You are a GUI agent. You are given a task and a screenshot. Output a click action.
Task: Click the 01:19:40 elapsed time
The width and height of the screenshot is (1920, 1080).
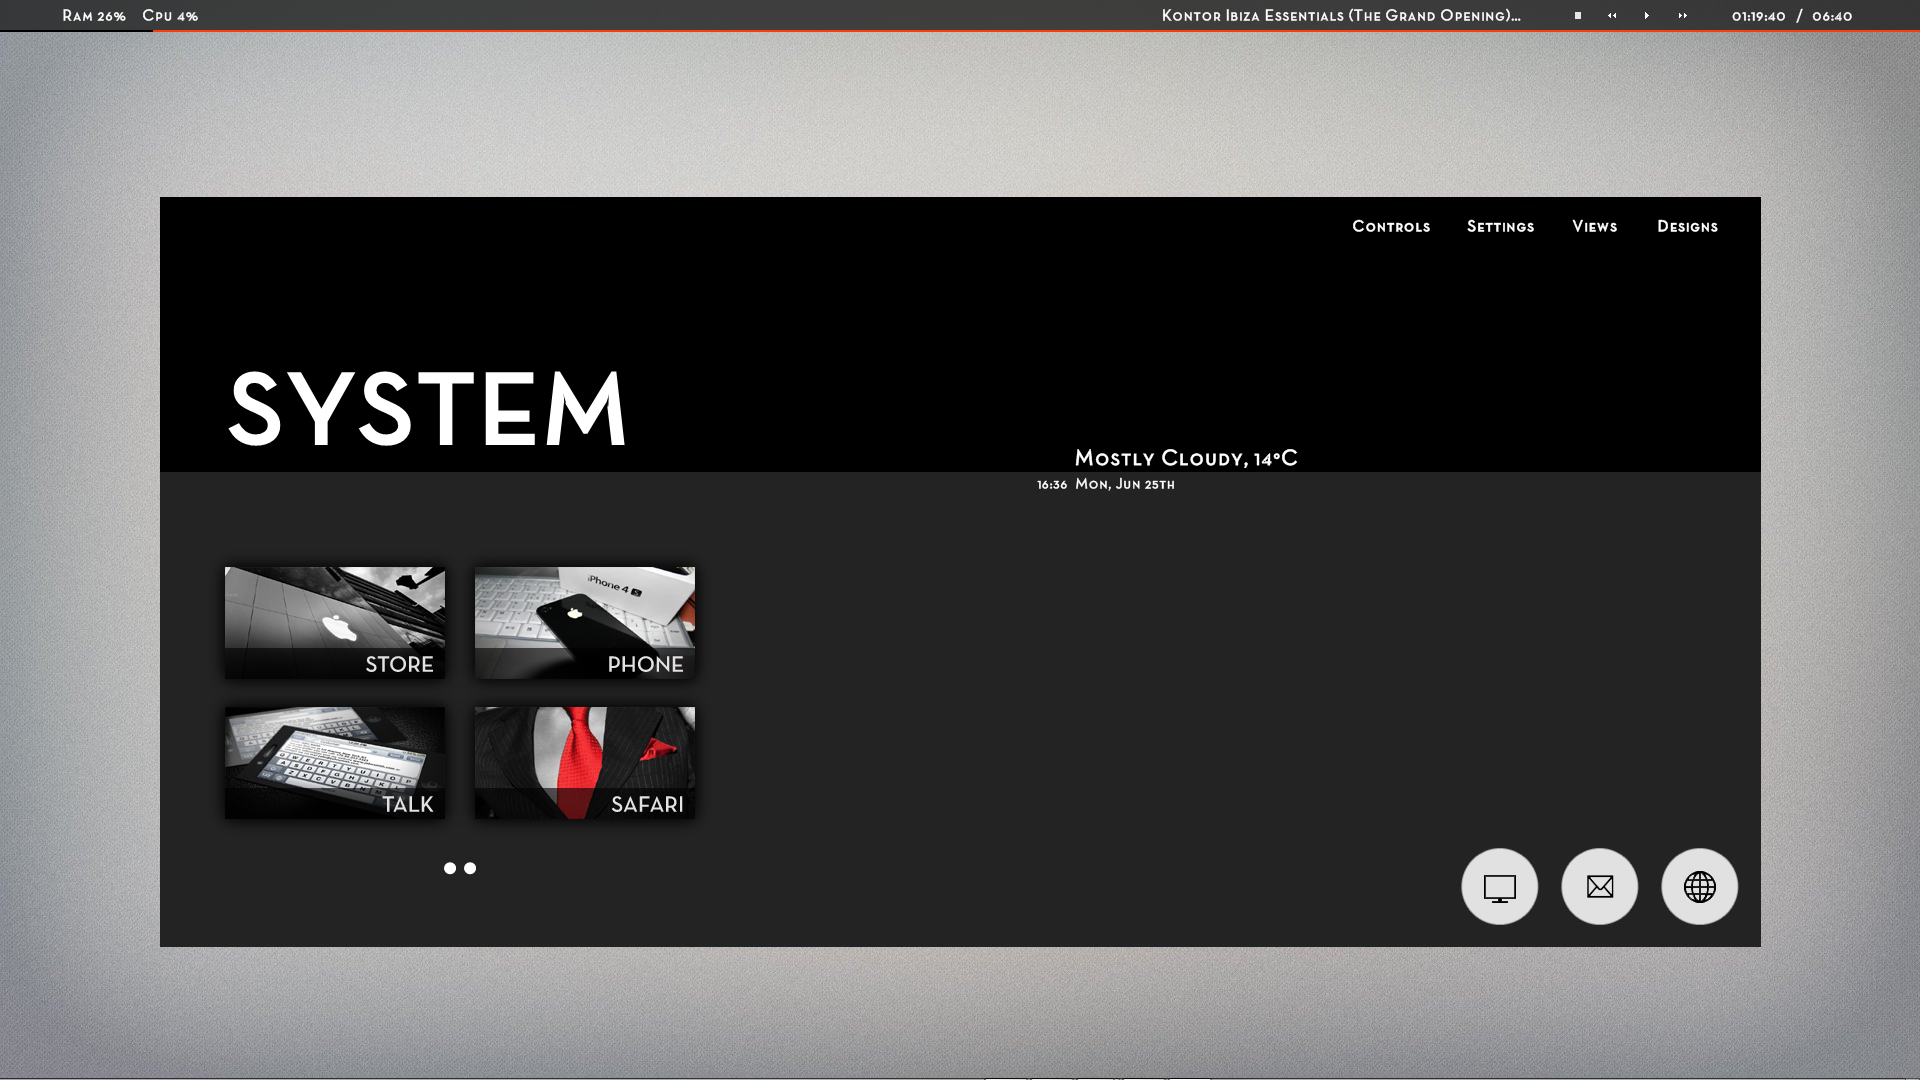pos(1759,16)
